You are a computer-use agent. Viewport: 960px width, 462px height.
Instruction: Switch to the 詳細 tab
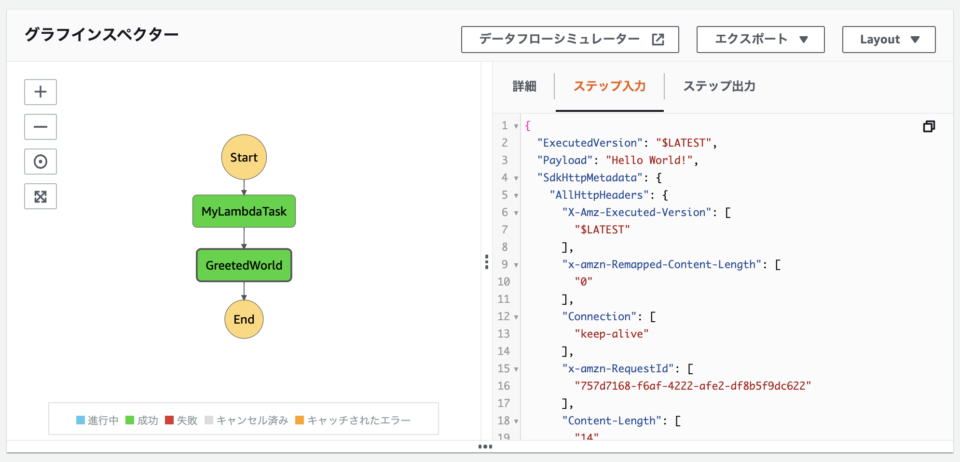(x=525, y=86)
